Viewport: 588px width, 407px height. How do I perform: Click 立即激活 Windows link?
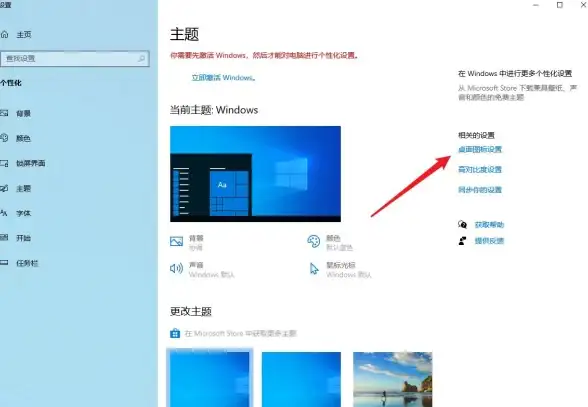(x=224, y=78)
